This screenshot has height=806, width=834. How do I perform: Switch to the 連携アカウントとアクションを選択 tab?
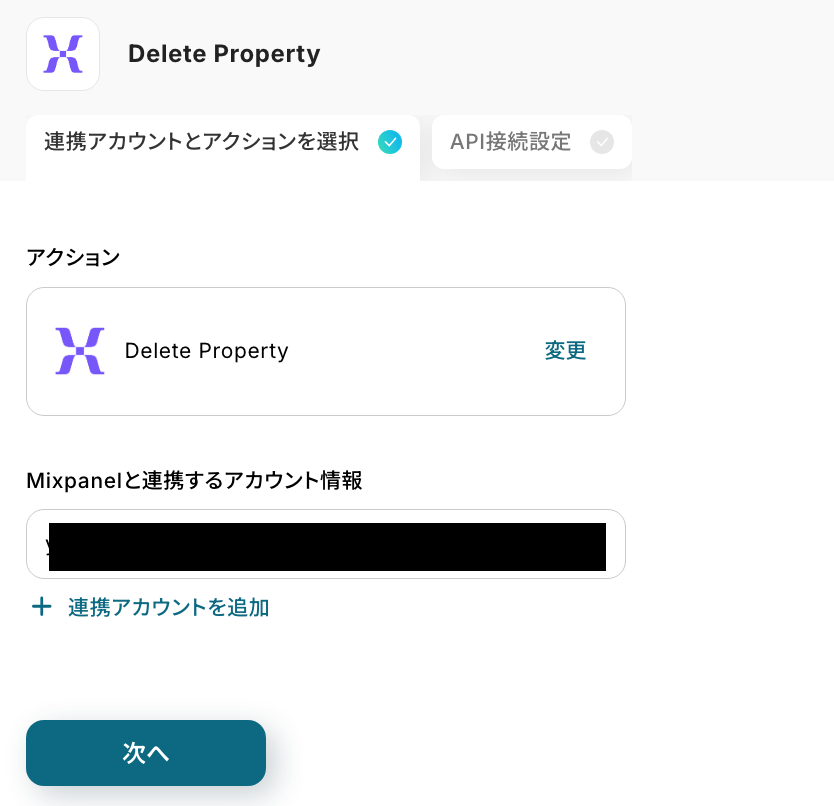pos(201,142)
